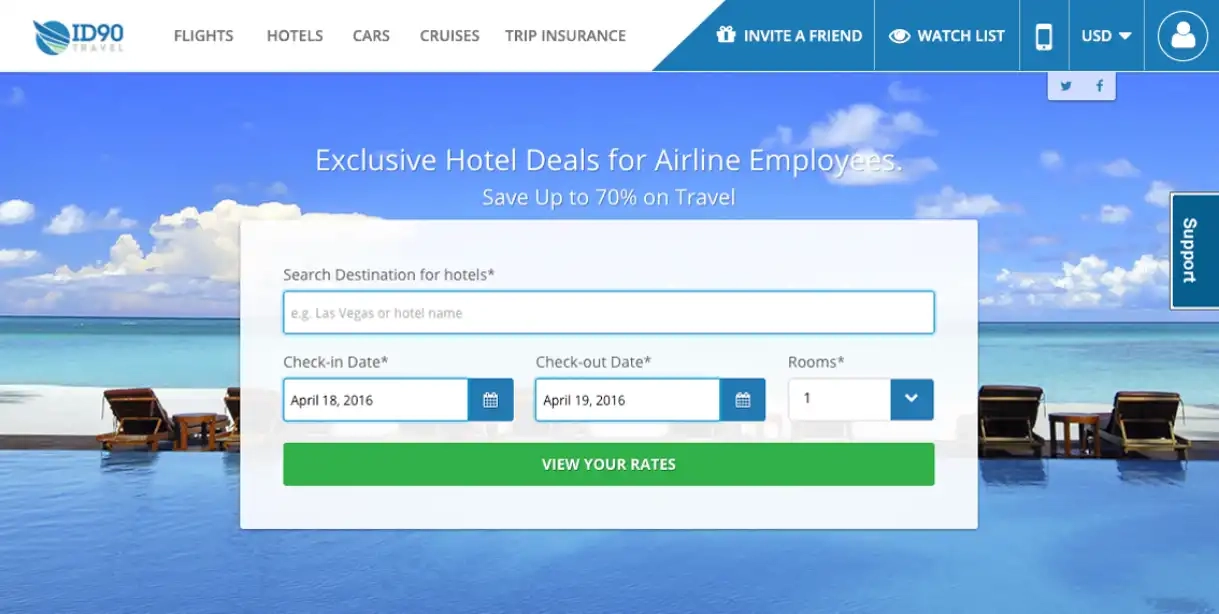Screen dimensions: 1219x614
Task: Open the Rooms selection box showing 1
Action: [840, 399]
